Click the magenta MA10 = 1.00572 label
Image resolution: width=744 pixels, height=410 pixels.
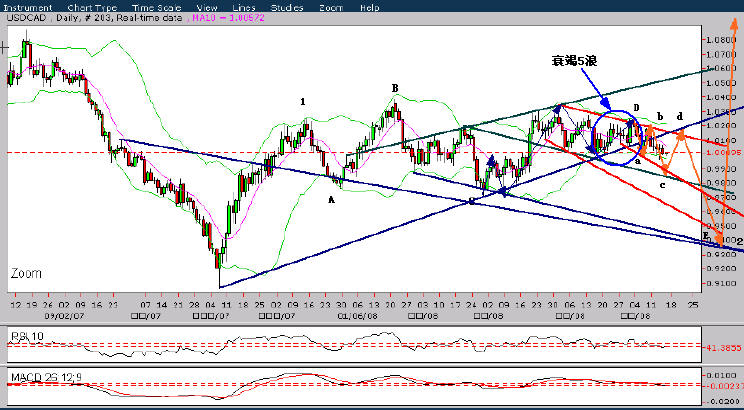coord(227,18)
